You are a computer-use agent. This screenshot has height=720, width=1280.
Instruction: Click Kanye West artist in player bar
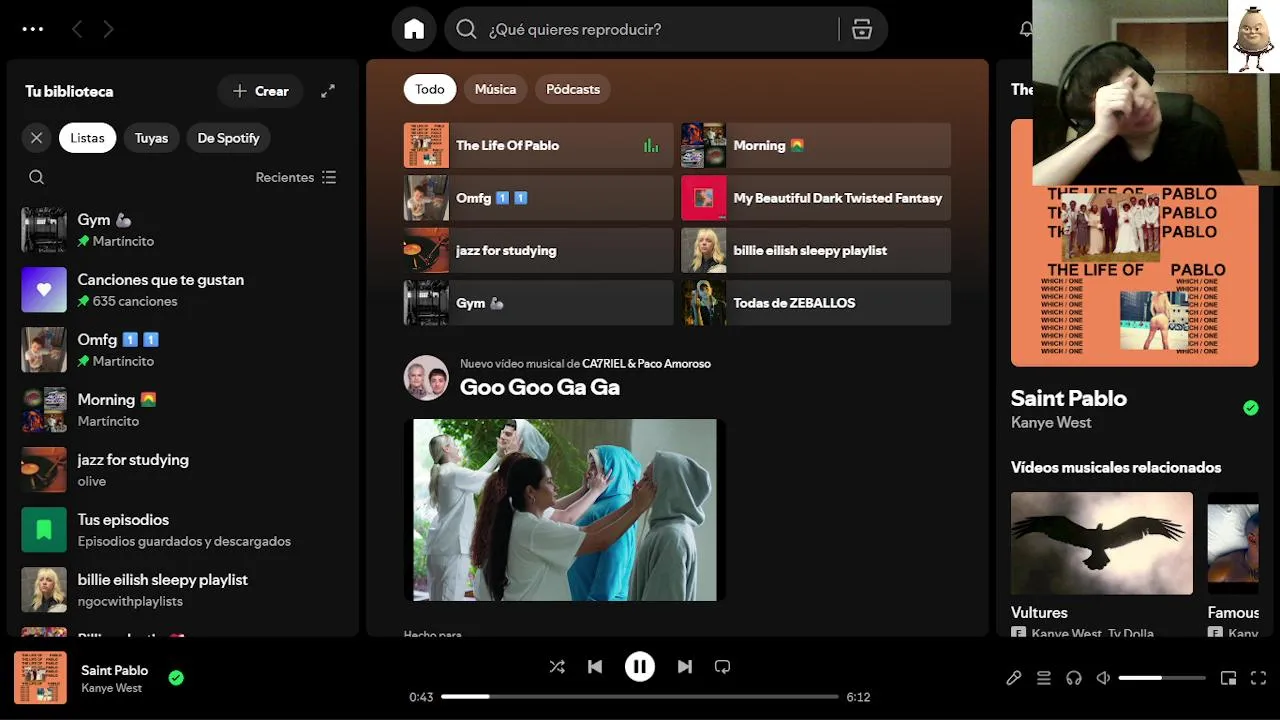[x=112, y=688]
